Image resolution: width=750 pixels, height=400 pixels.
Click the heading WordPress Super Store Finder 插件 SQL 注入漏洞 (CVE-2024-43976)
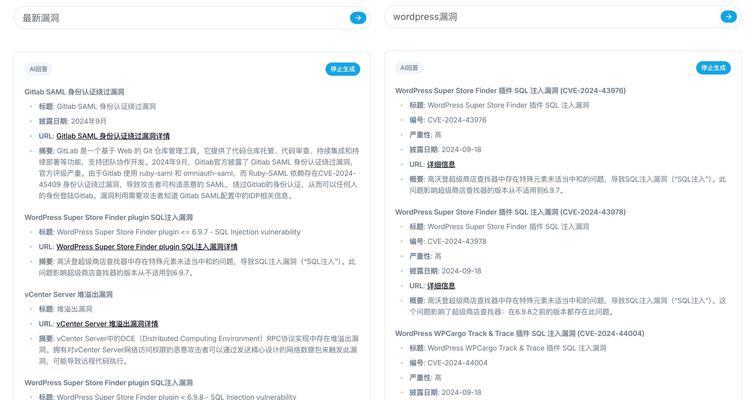[510, 90]
